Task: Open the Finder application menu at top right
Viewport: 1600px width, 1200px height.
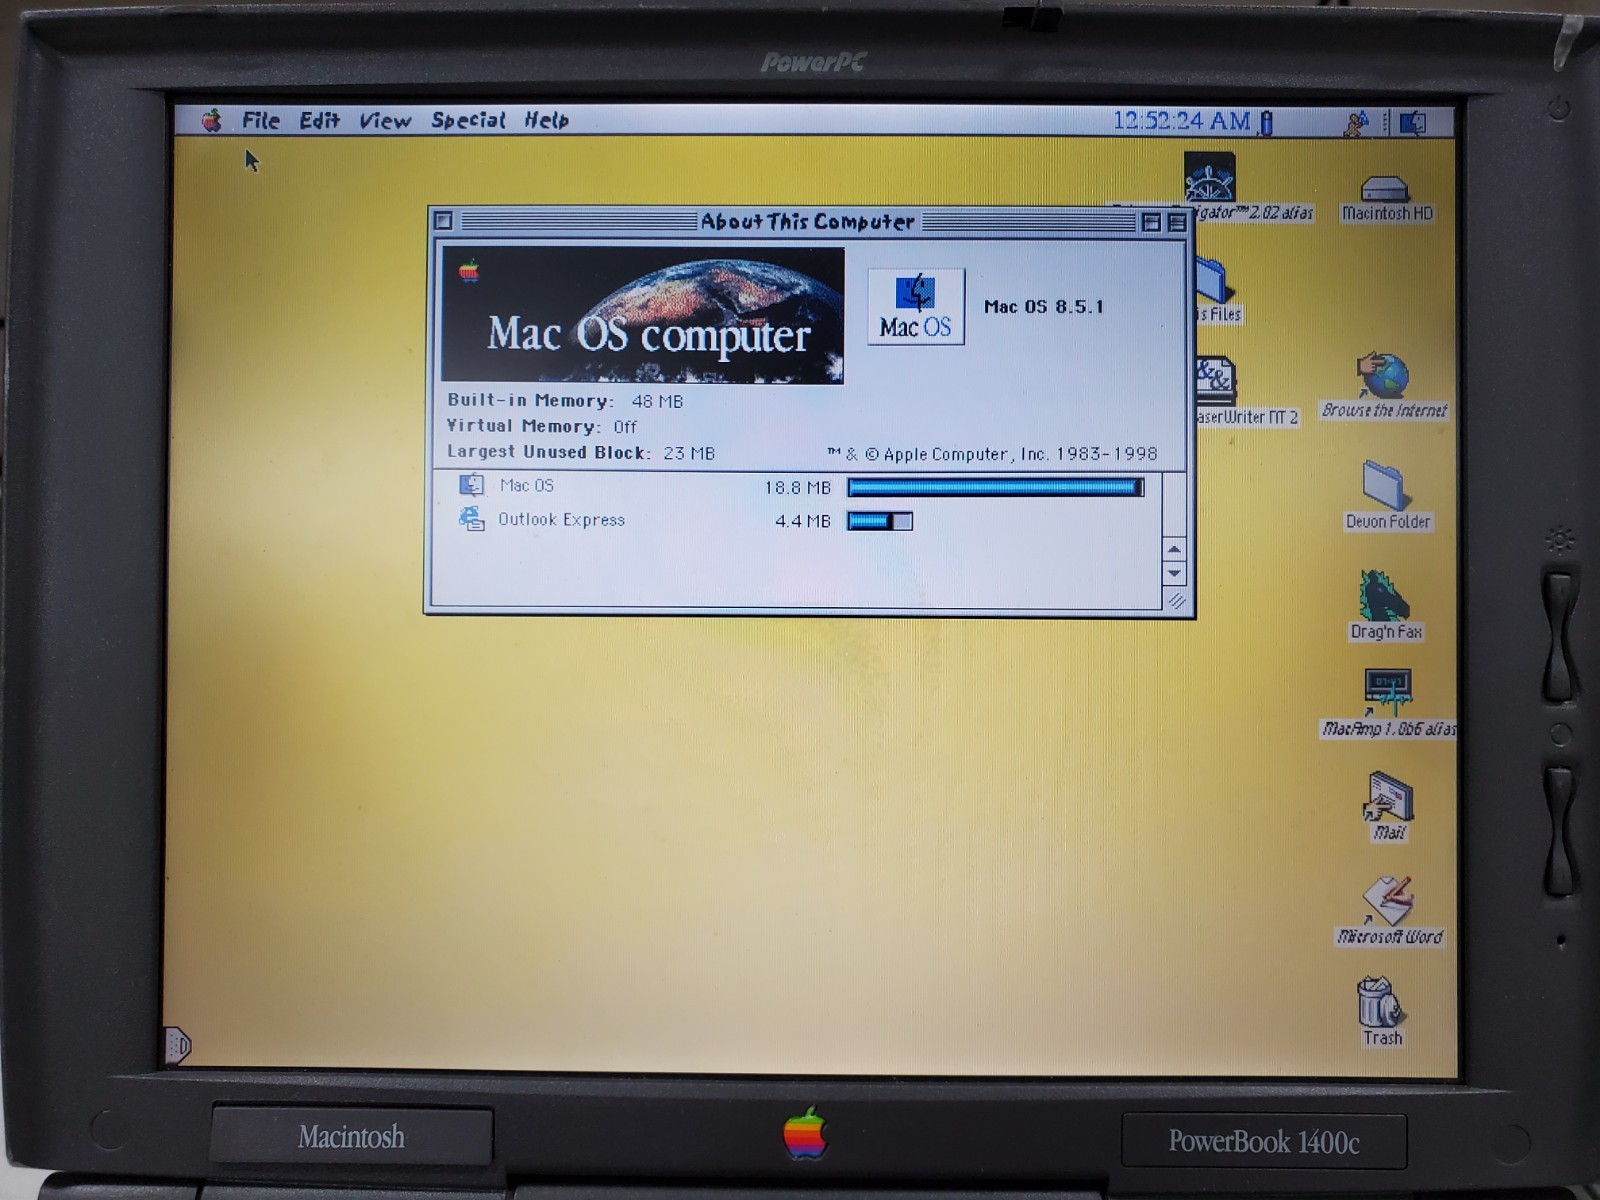Action: (x=1411, y=120)
